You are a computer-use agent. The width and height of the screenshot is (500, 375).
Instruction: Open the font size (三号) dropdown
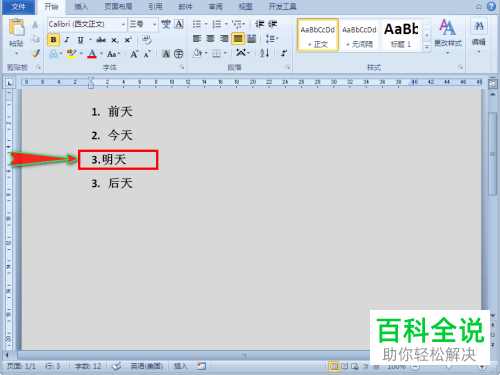click(x=154, y=24)
